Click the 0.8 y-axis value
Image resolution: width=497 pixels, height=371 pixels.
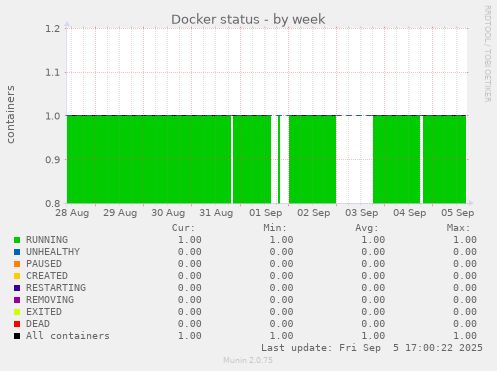tap(53, 203)
